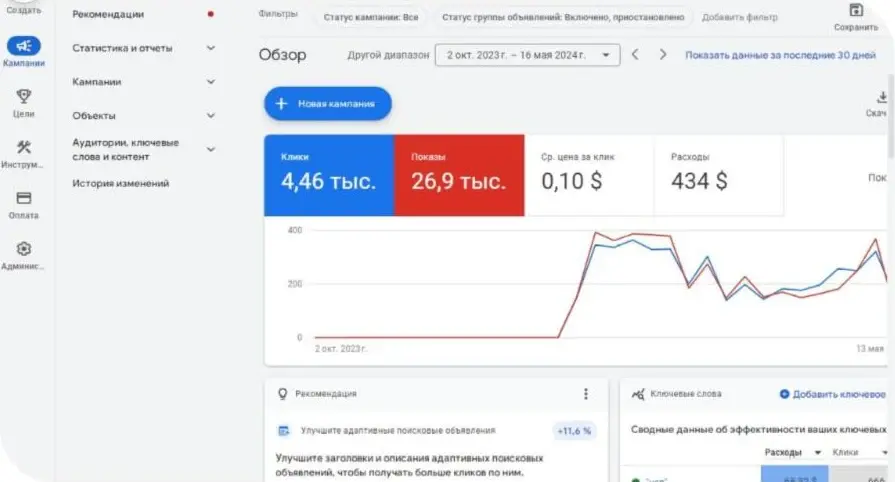Open the Инструменты wrench icon
895x482 pixels.
click(23, 147)
